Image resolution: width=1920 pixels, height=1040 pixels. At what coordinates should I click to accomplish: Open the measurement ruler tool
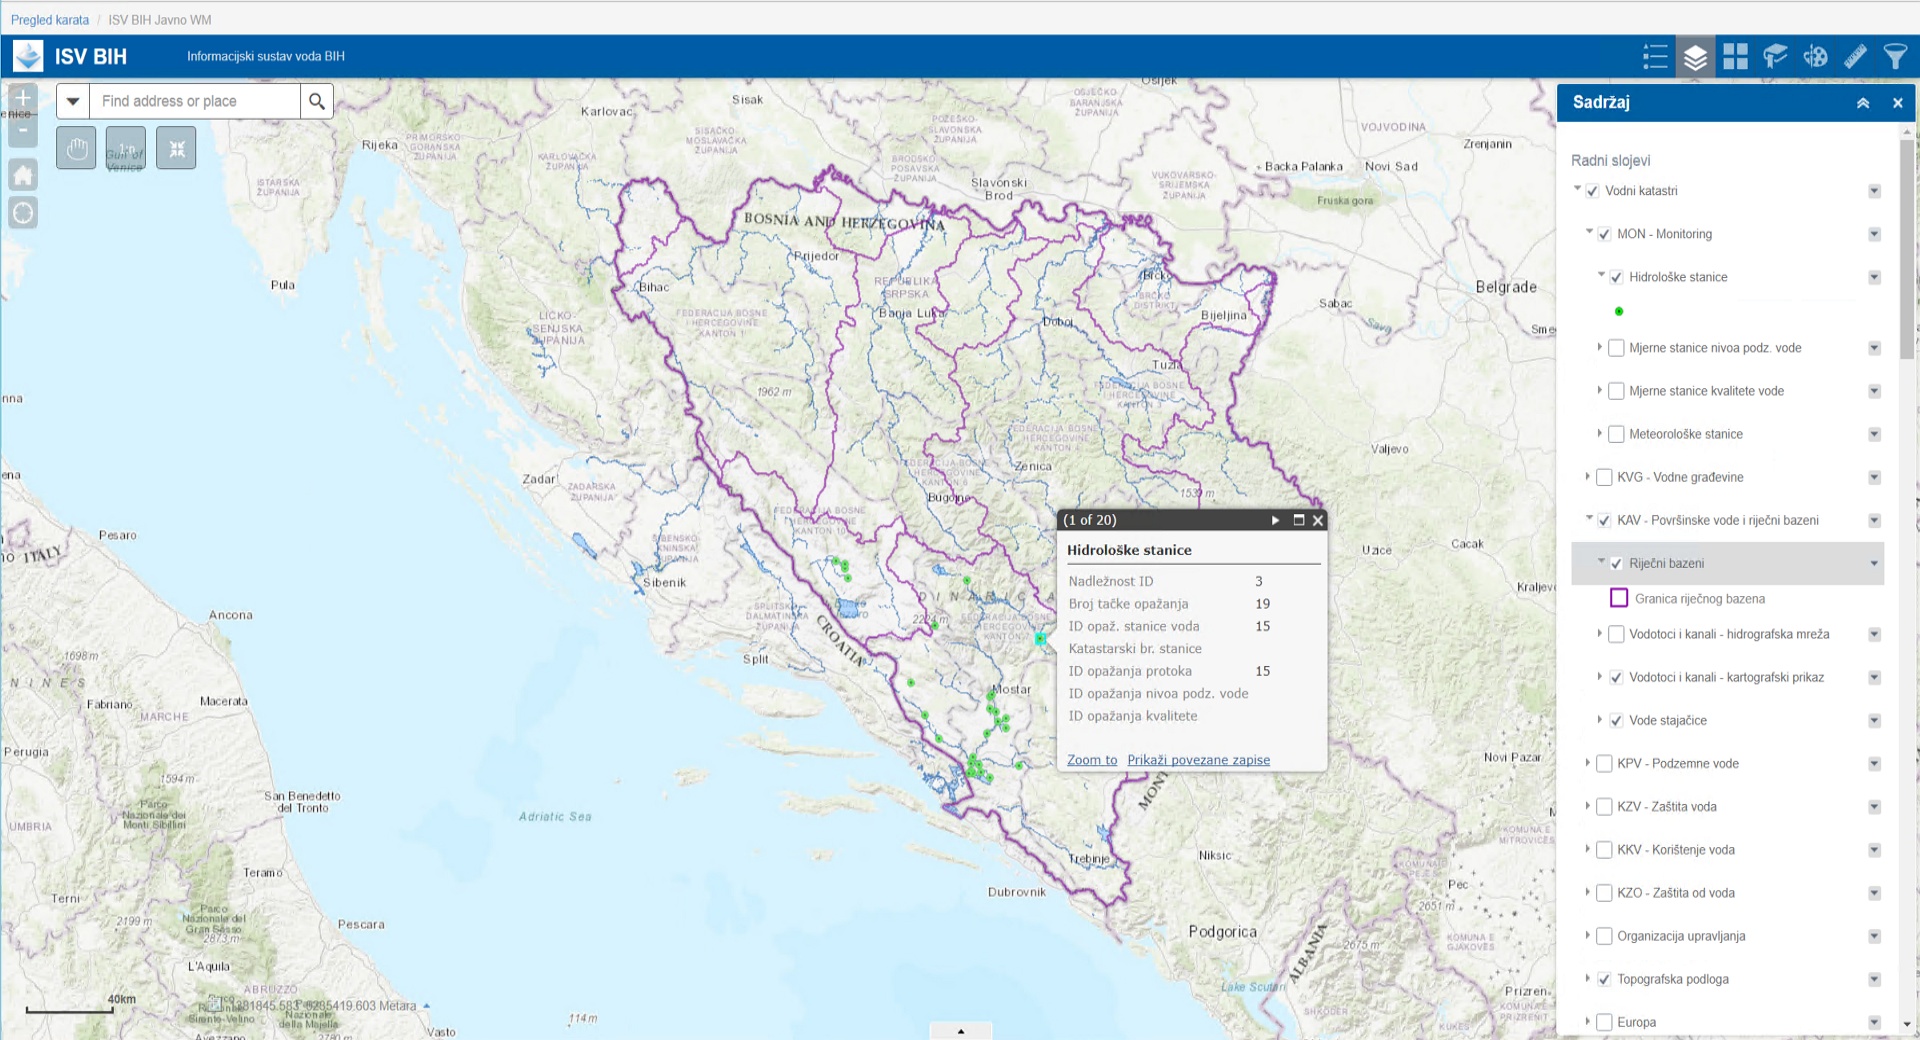pos(1855,57)
